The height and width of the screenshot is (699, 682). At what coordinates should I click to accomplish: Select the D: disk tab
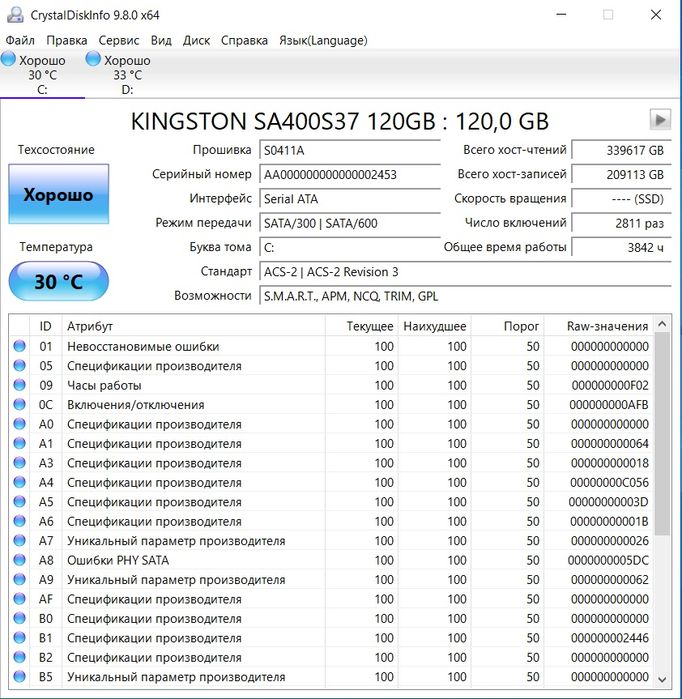click(x=127, y=74)
